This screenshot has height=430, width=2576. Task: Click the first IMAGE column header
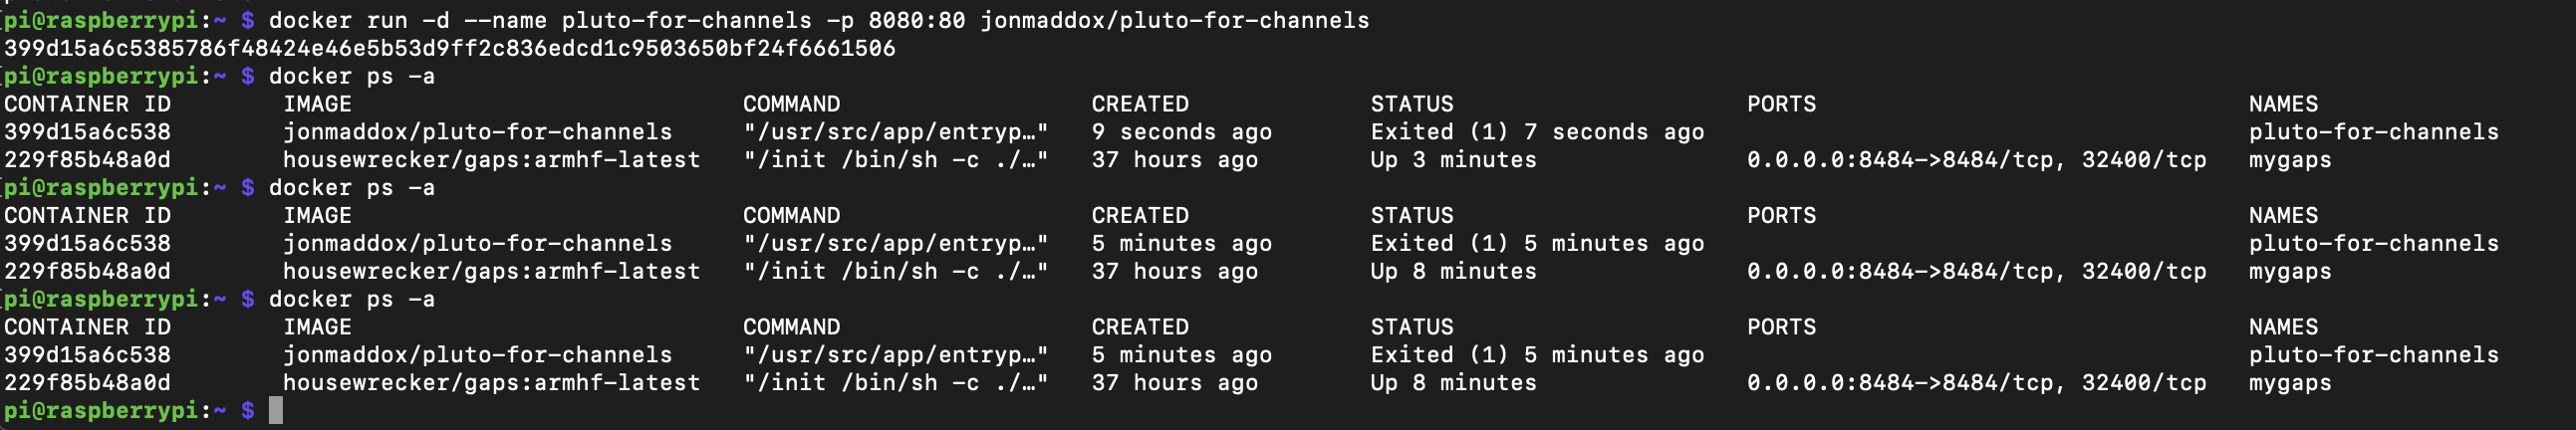coord(317,104)
